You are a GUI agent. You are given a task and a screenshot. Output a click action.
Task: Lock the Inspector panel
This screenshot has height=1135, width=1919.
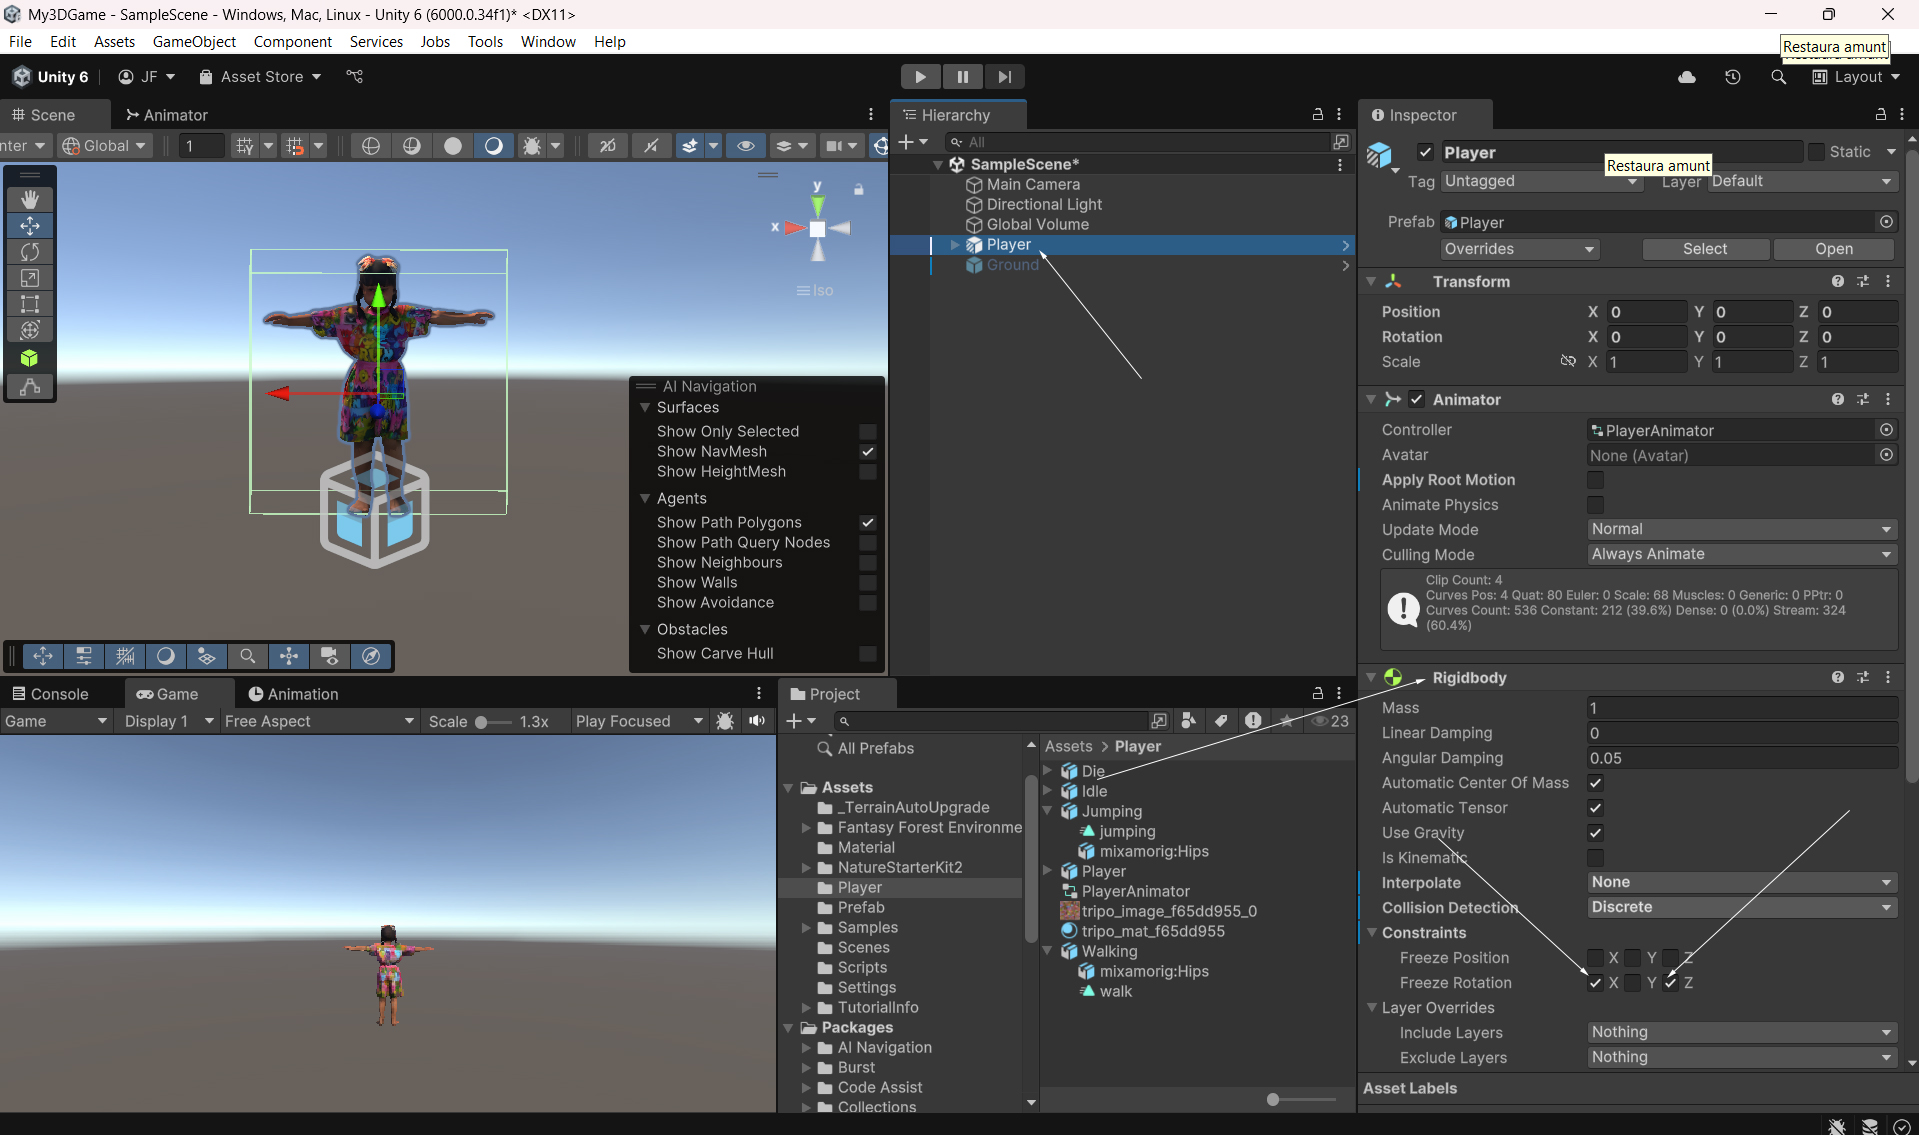tap(1880, 115)
